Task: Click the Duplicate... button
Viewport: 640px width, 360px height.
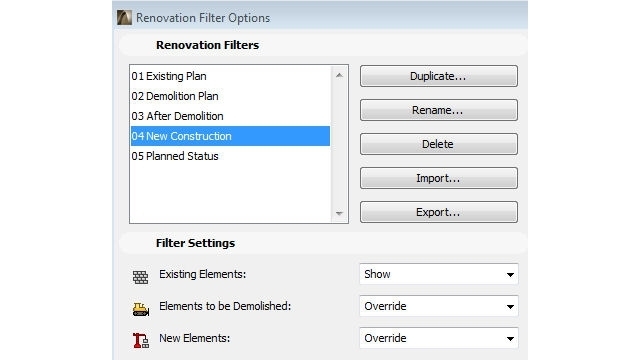Action: click(439, 76)
